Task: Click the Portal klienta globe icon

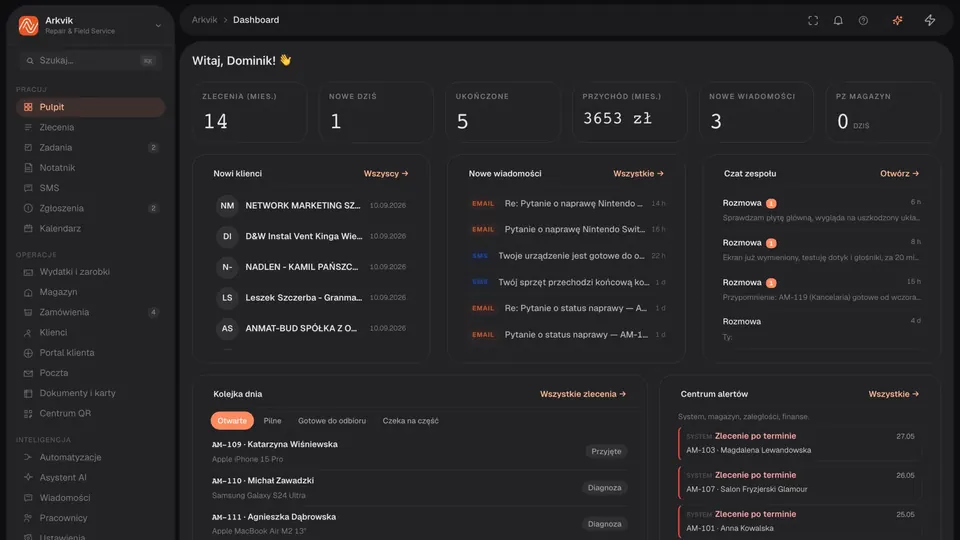Action: click(28, 353)
